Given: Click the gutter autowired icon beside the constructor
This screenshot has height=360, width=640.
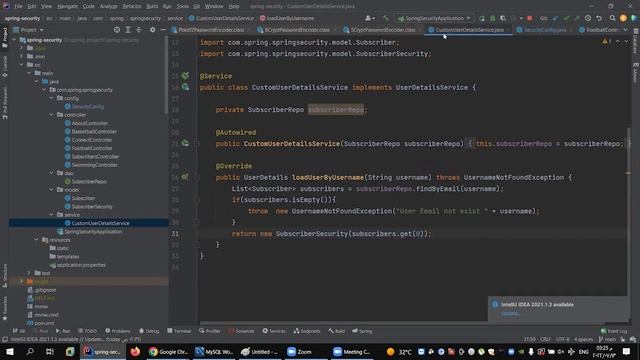Looking at the screenshot, I should pyautogui.click(x=185, y=143).
